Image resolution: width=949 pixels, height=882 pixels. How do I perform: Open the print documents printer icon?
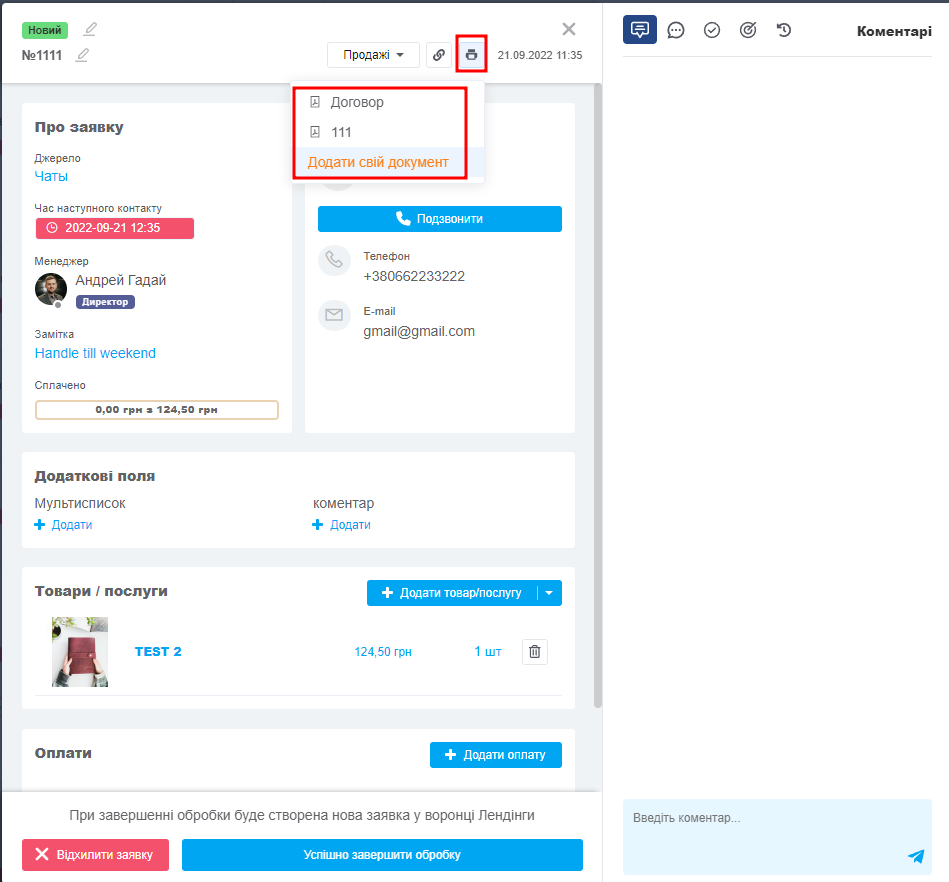471,55
